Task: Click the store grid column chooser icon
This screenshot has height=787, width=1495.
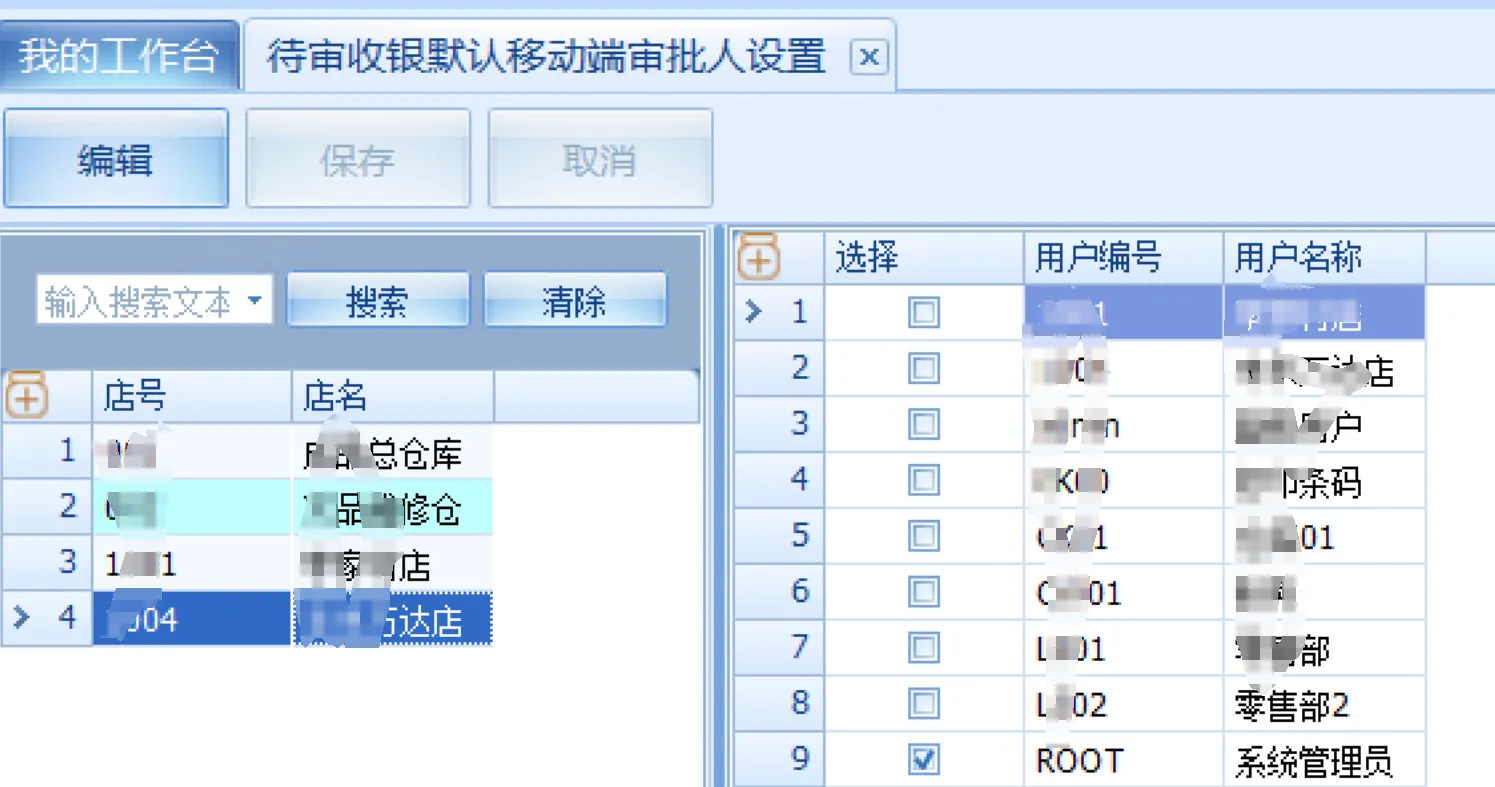Action: (x=27, y=397)
